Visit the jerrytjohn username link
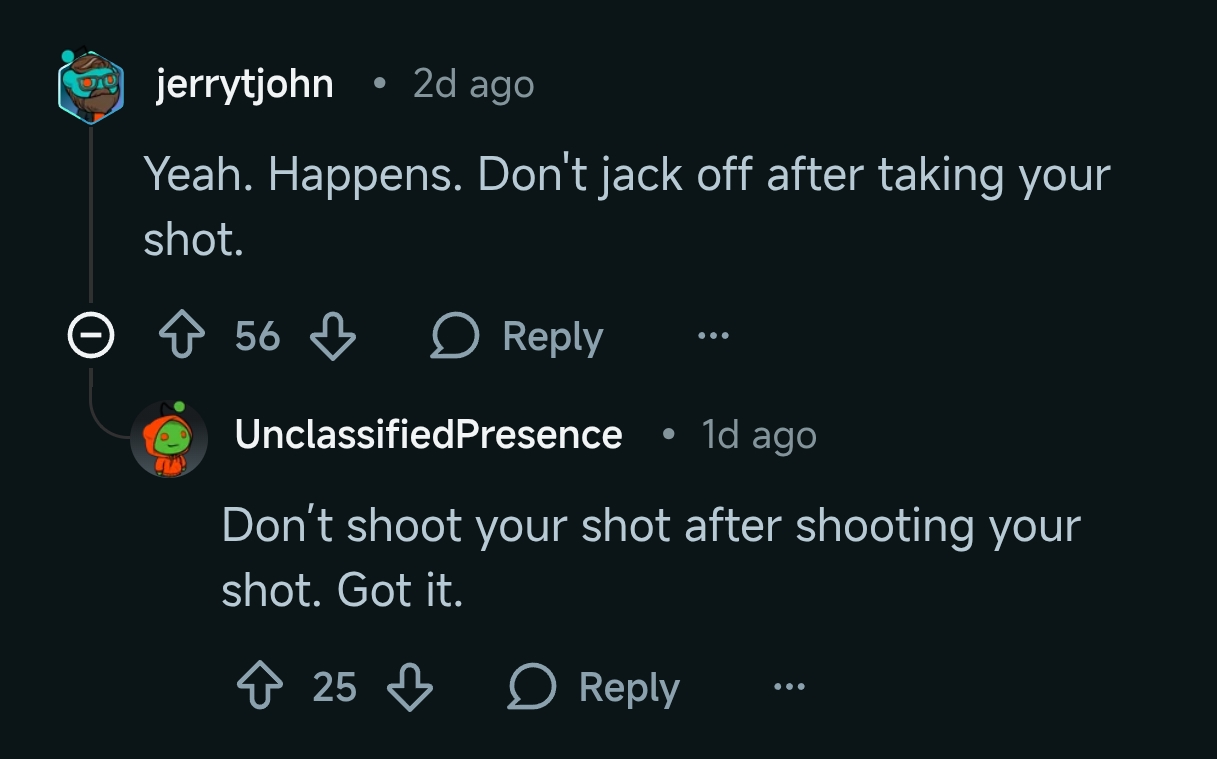Viewport: 1217px width, 759px height. pyautogui.click(x=244, y=84)
